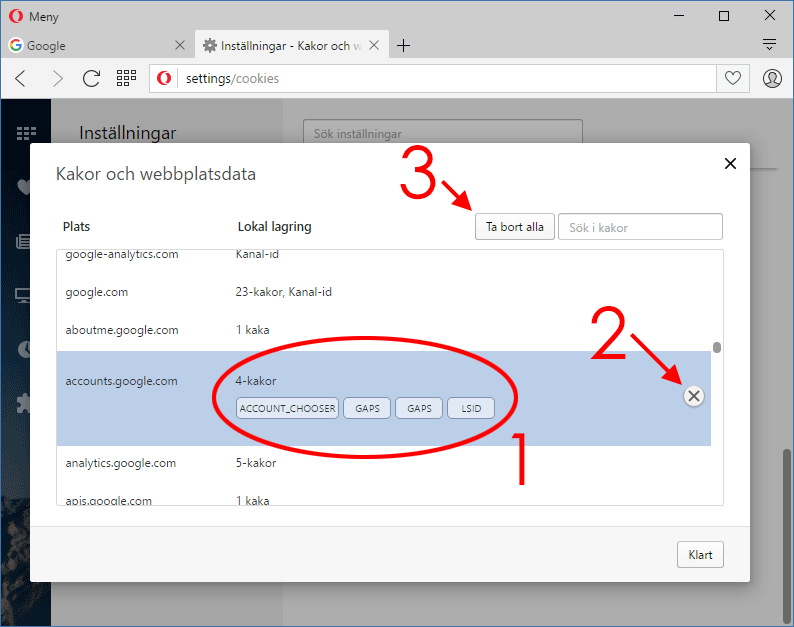
Task: Open the user account profile icon
Action: point(772,78)
